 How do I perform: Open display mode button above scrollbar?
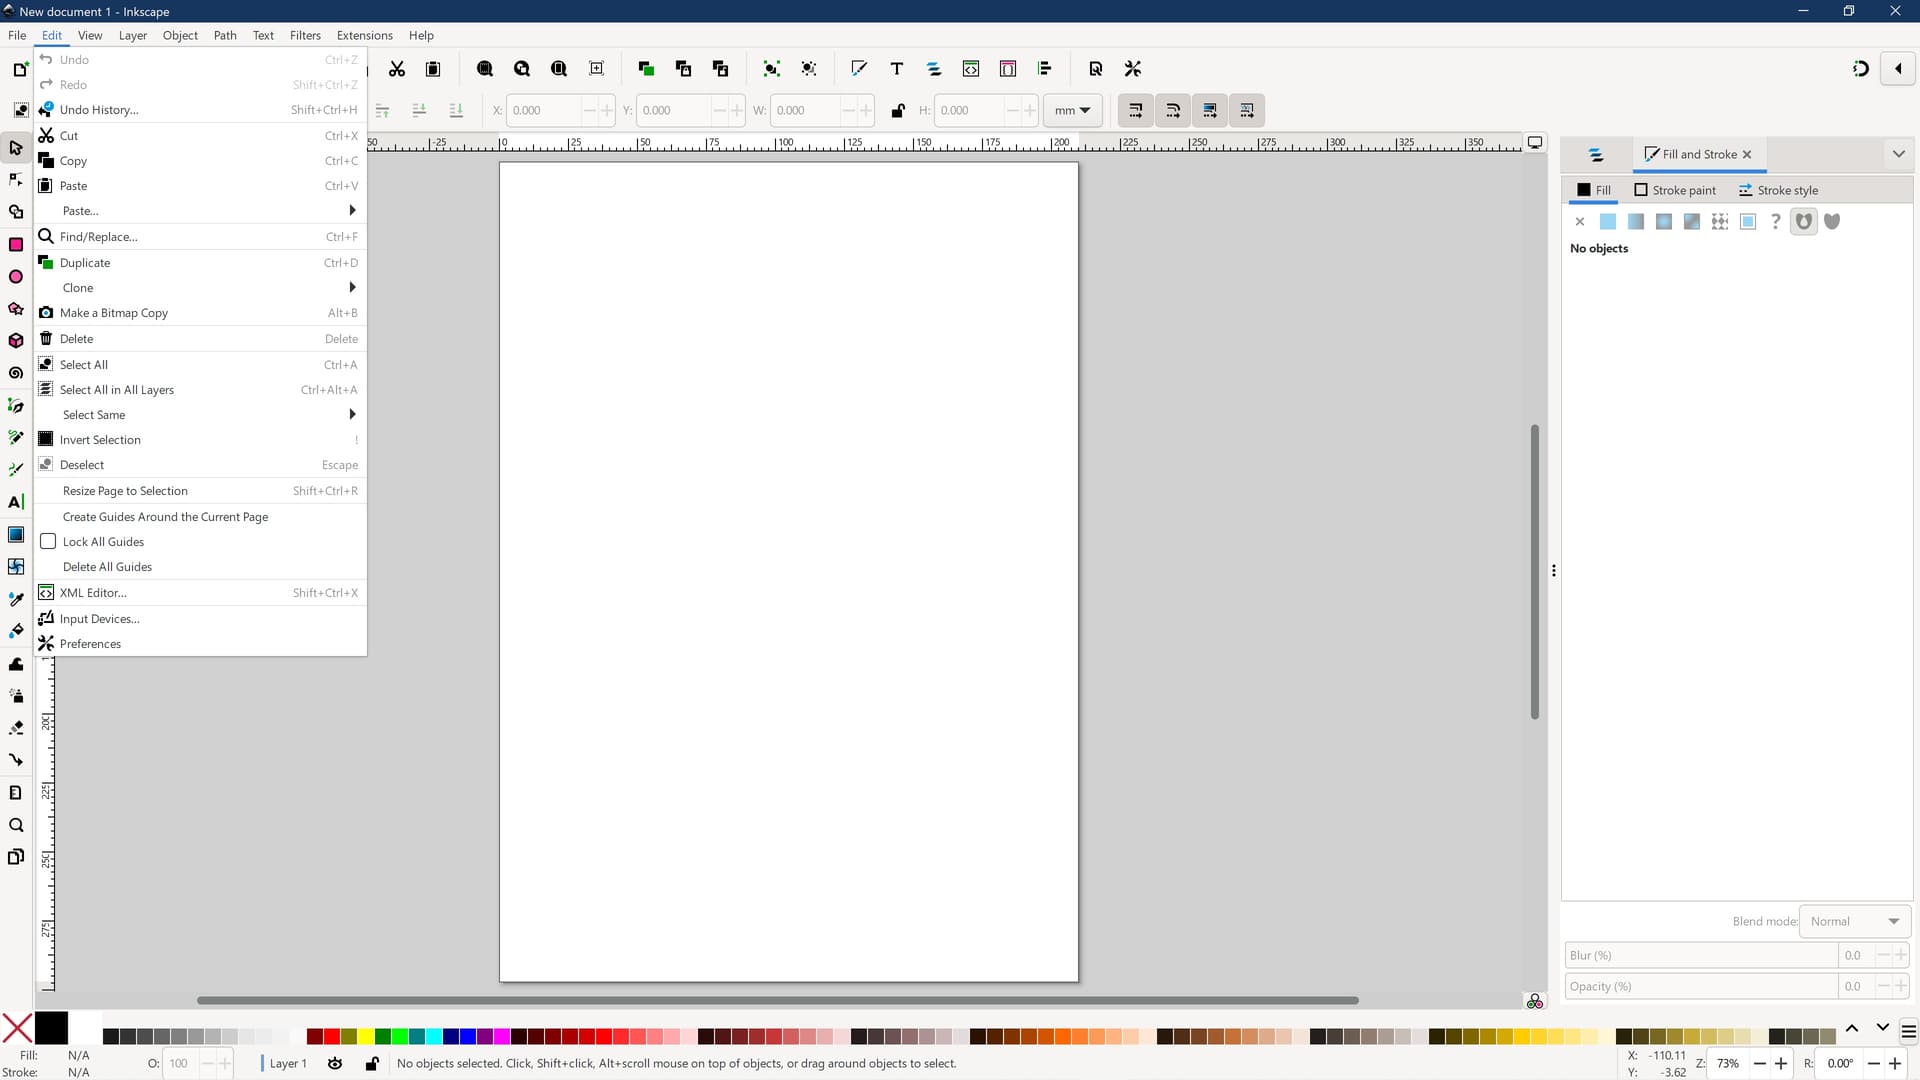tap(1535, 143)
